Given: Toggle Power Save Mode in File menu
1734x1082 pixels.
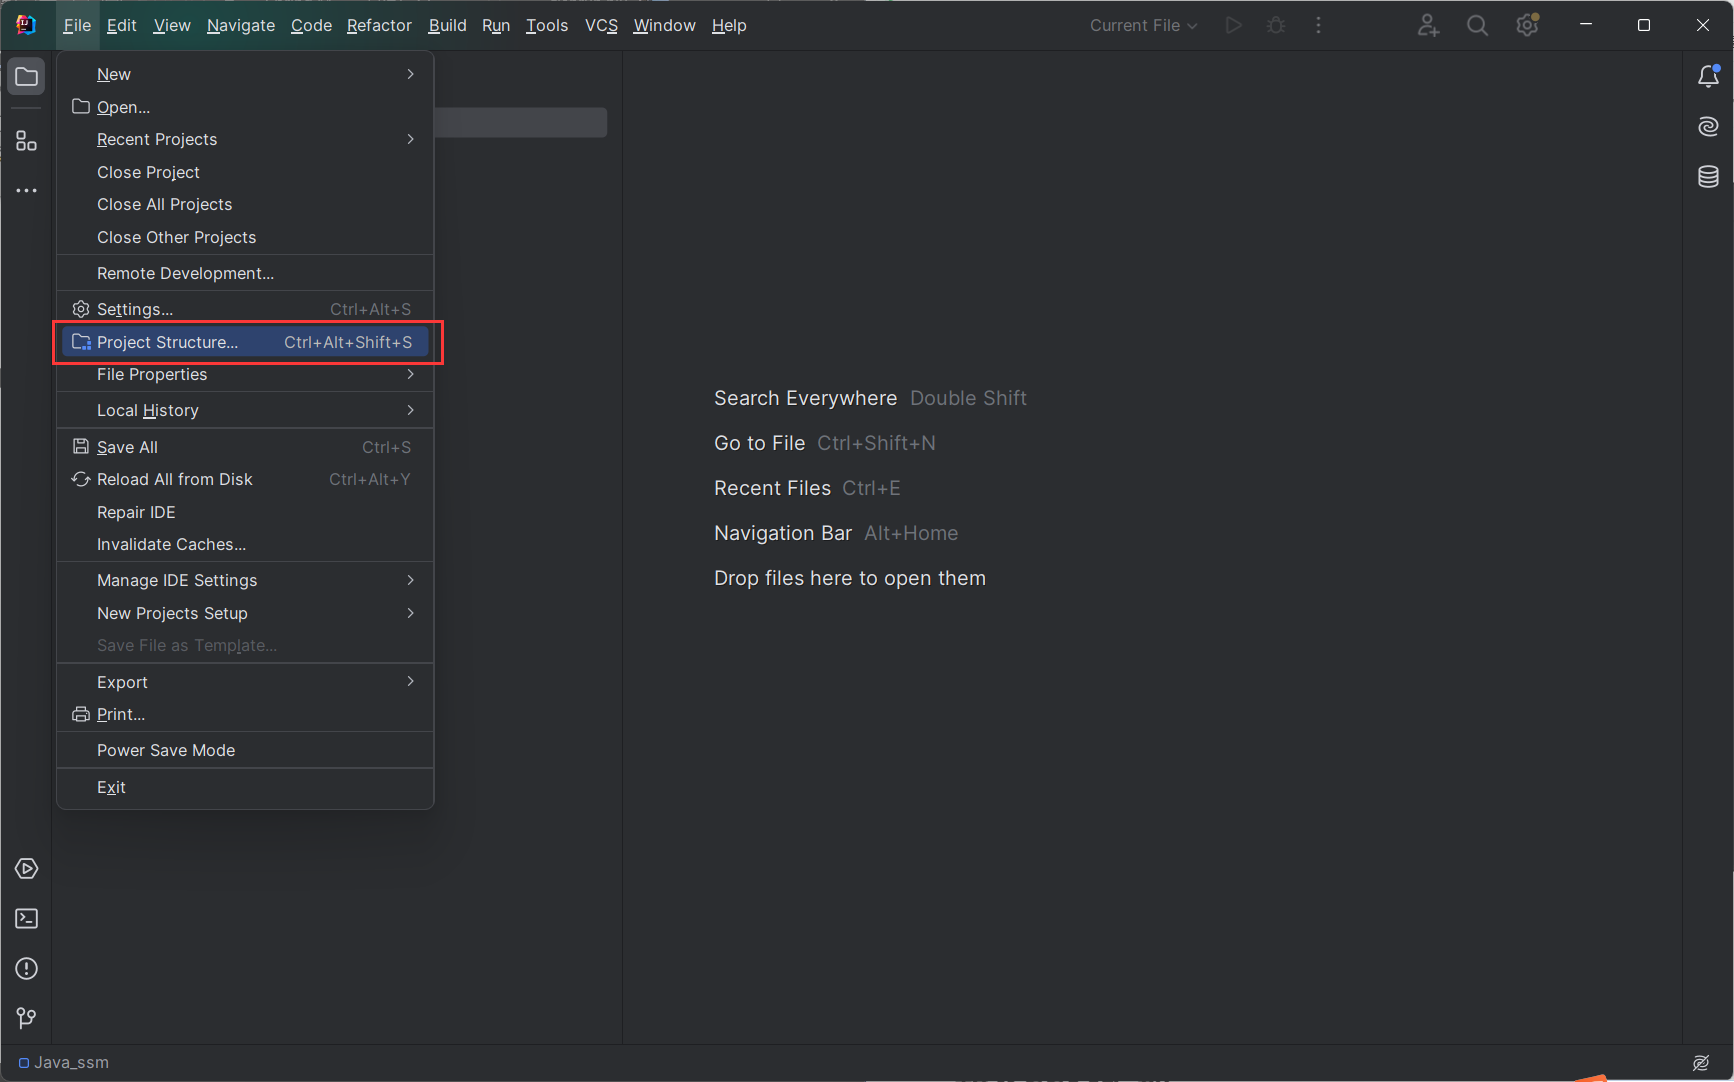Looking at the screenshot, I should [x=166, y=750].
